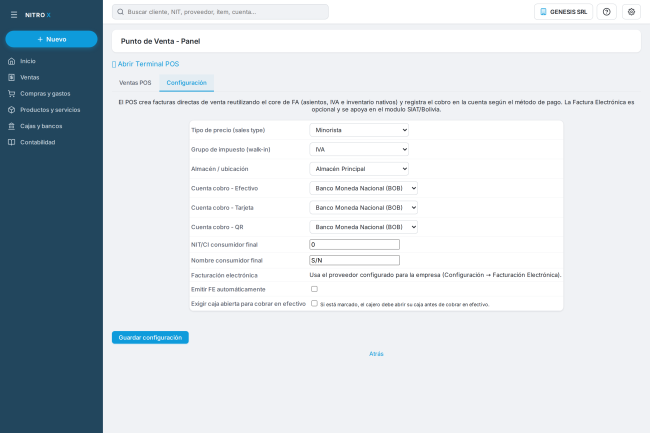Open the help question mark icon
The image size is (650, 433).
pos(606,12)
